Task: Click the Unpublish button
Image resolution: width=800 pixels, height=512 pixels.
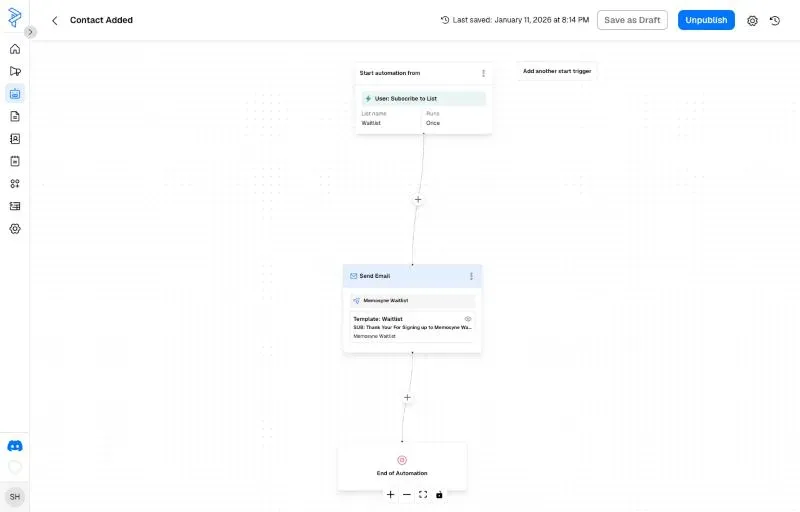Action: (706, 20)
